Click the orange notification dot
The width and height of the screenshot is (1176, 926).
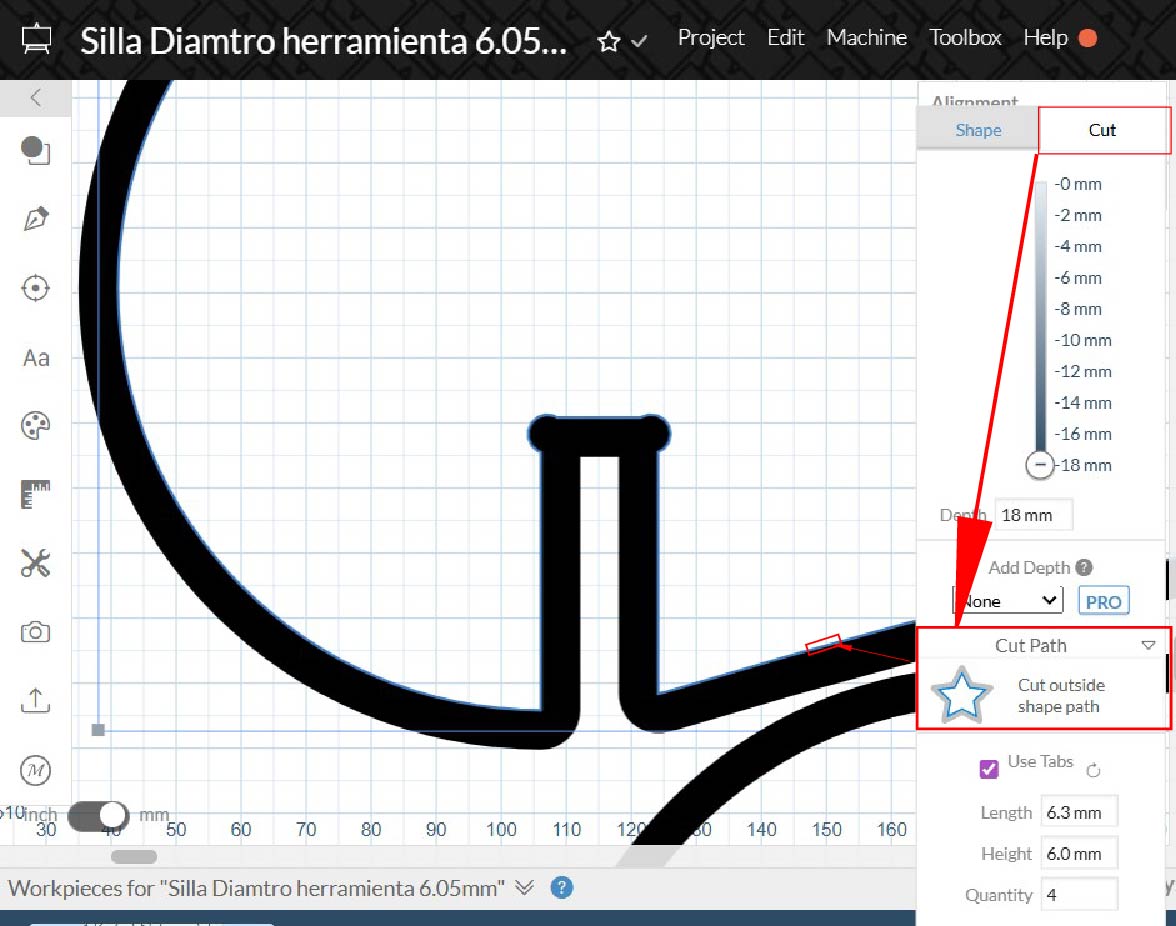pyautogui.click(x=1088, y=38)
